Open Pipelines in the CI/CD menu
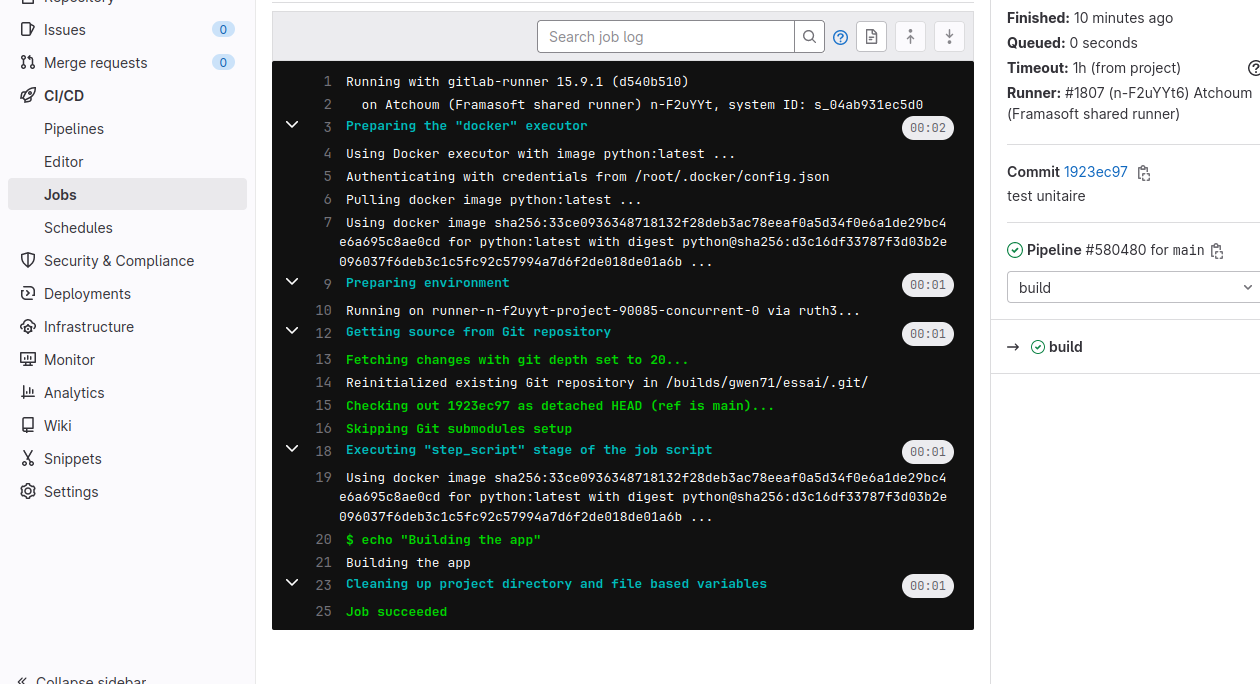The width and height of the screenshot is (1260, 684). click(74, 129)
